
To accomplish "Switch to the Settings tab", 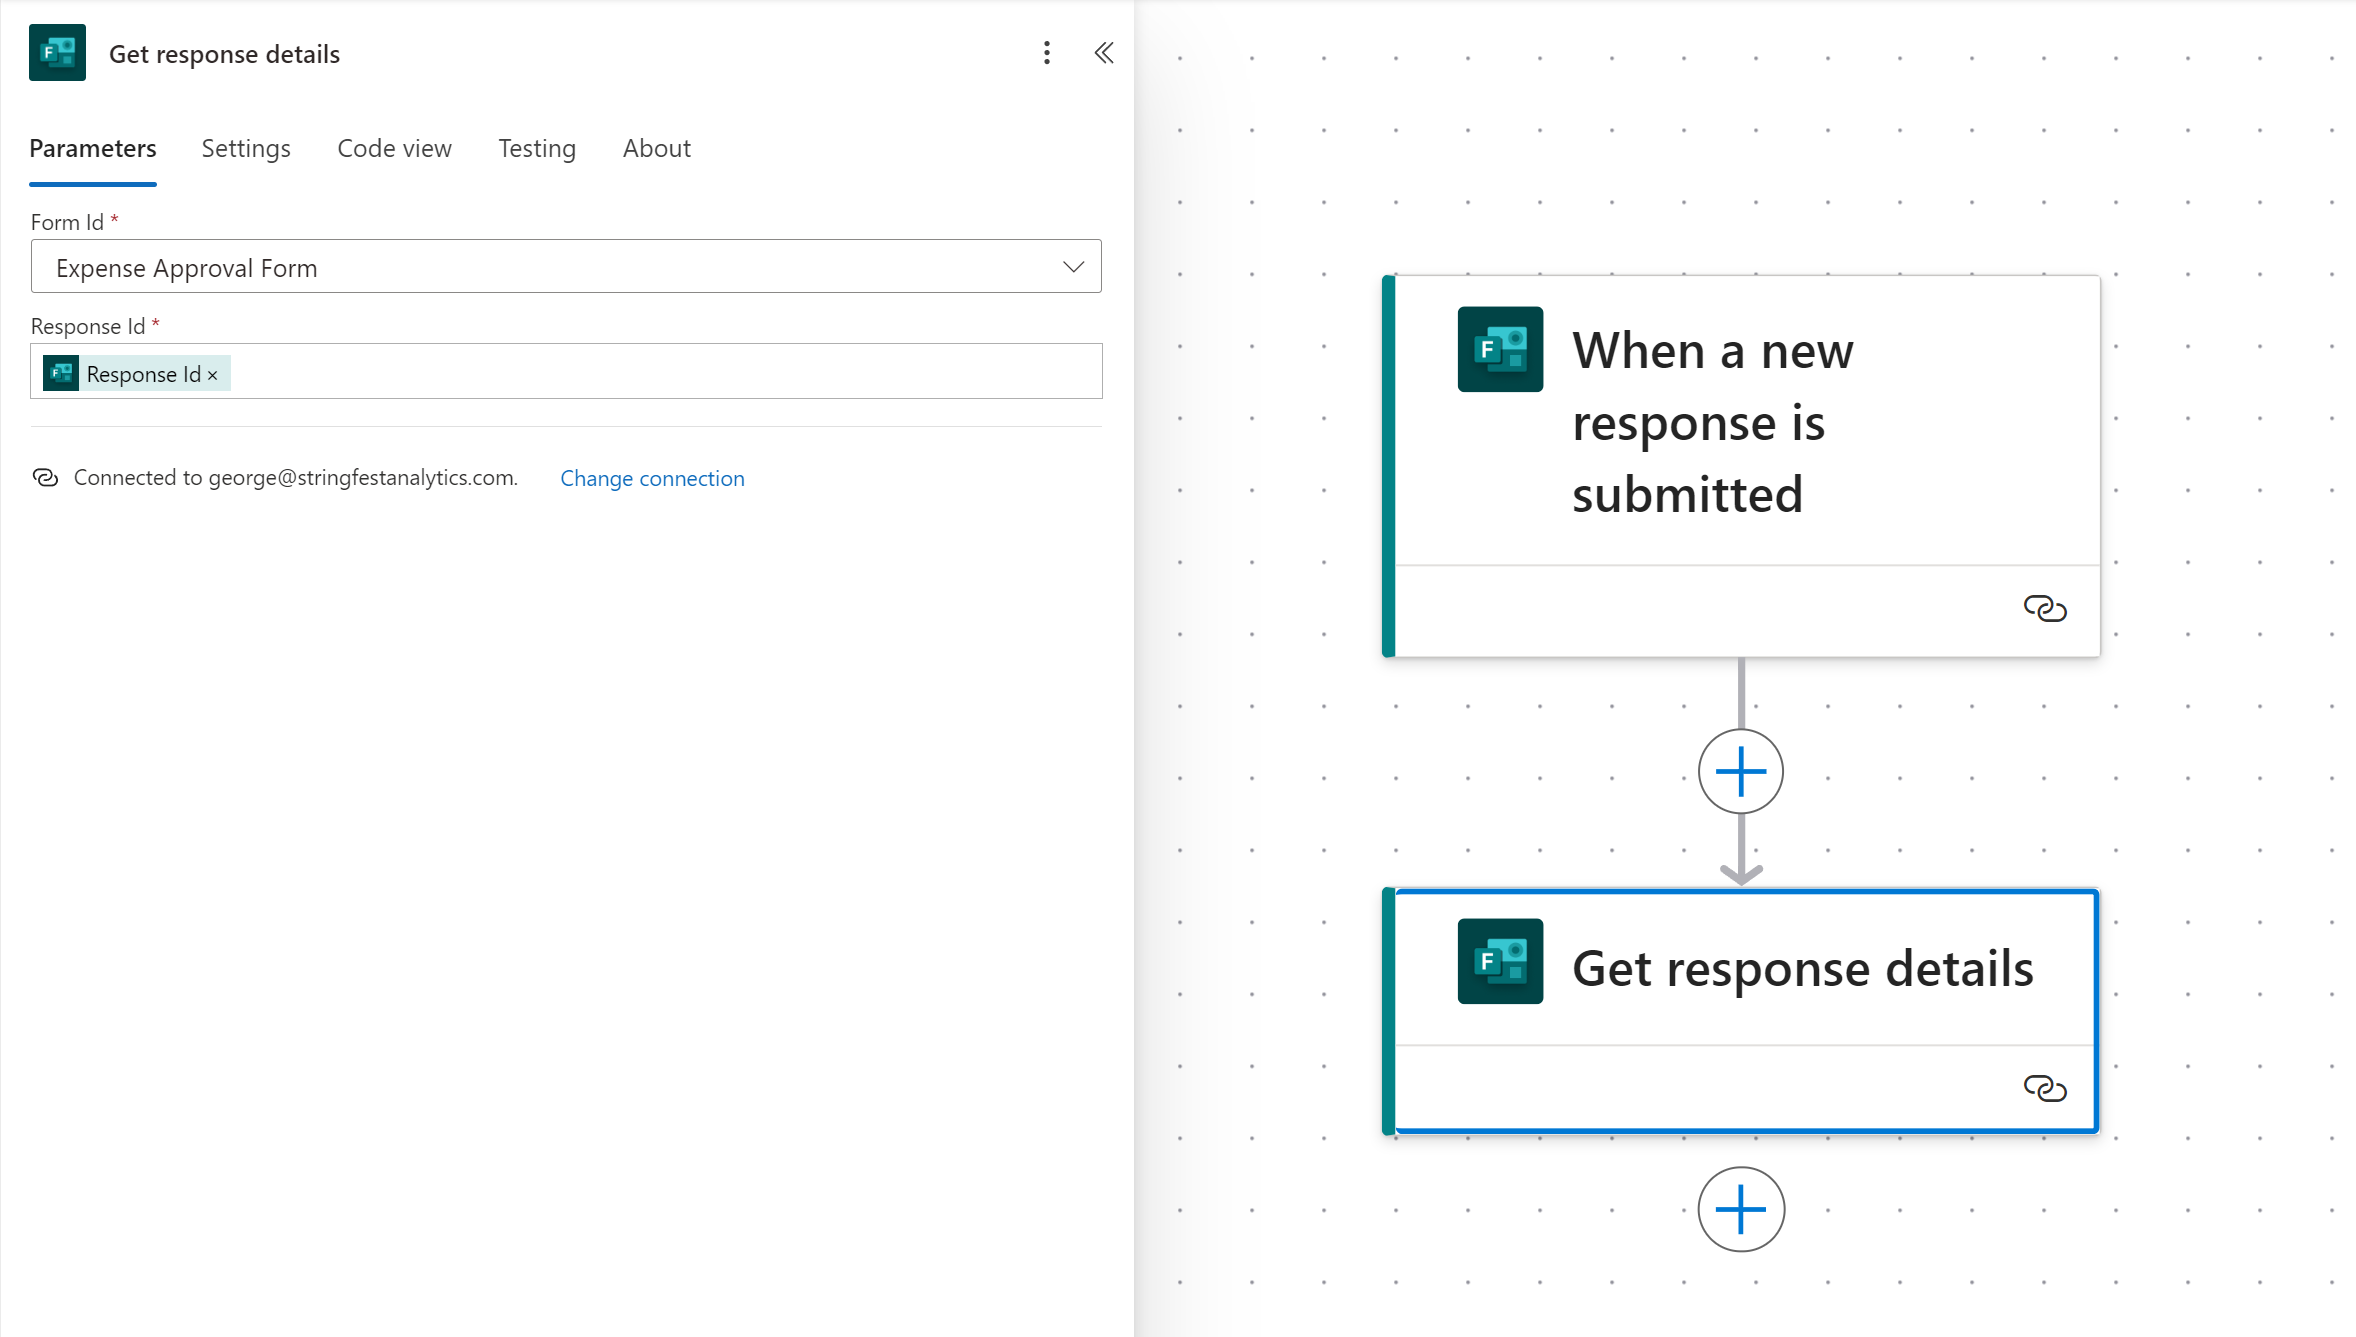I will tap(246, 149).
